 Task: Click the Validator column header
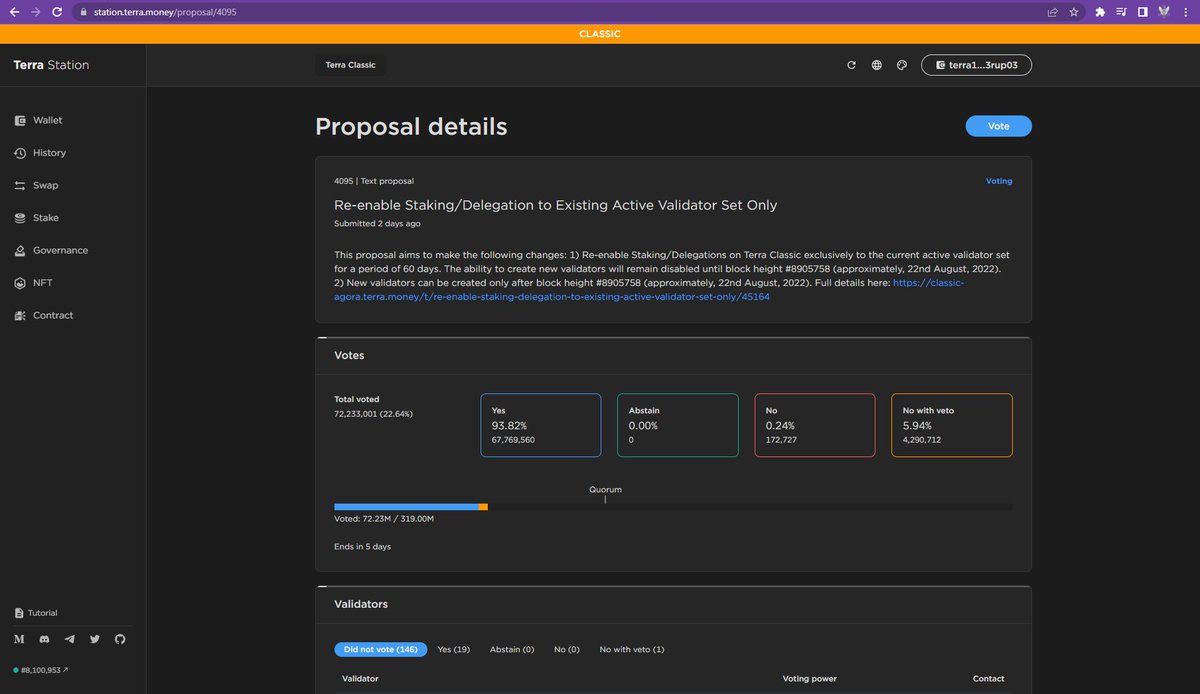(360, 679)
